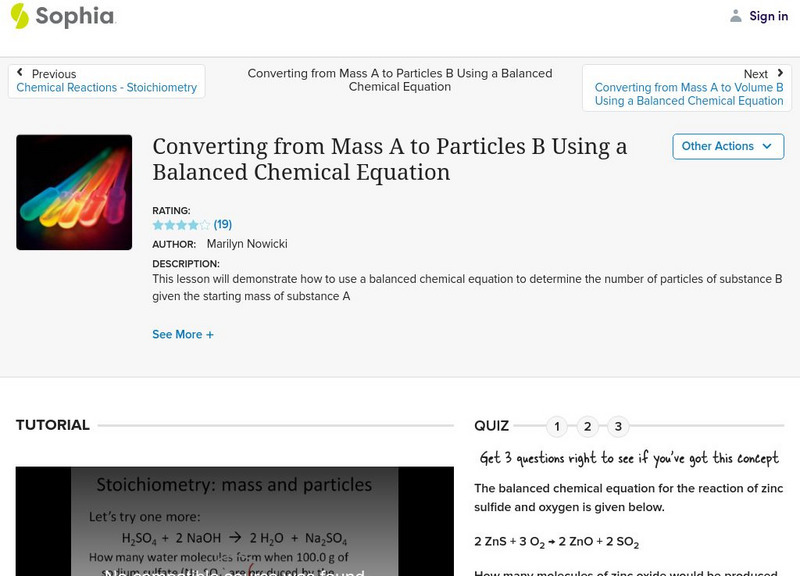Screen dimensions: 800x576
Task: Click the Sophia logo icon
Action: coord(20,16)
